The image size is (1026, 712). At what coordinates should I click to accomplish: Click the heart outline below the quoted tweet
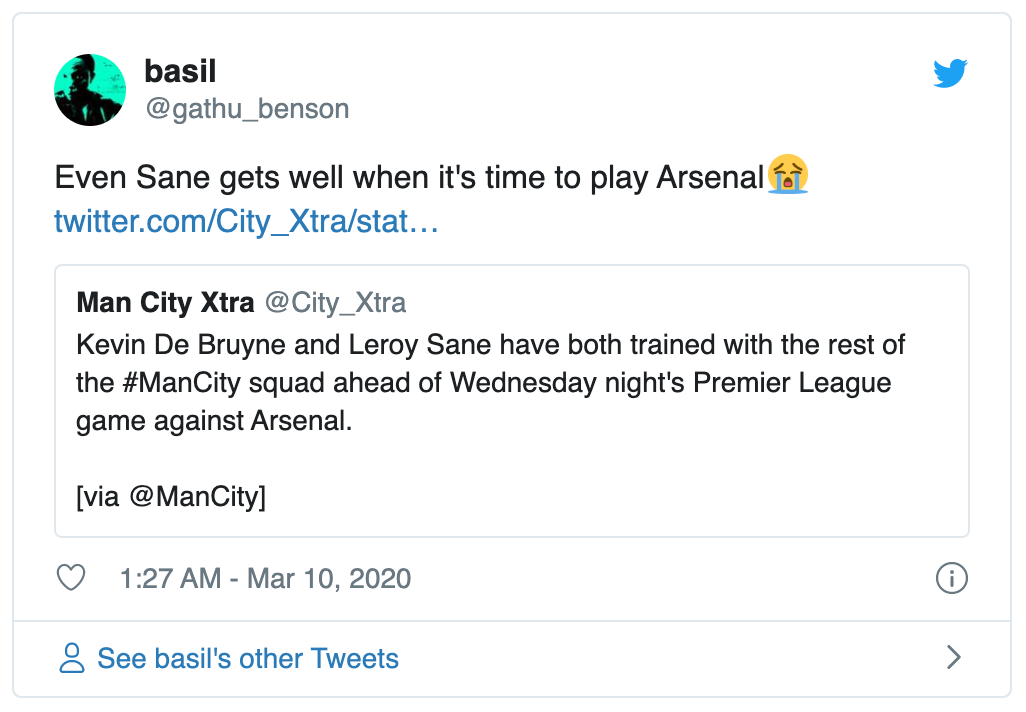tap(71, 578)
